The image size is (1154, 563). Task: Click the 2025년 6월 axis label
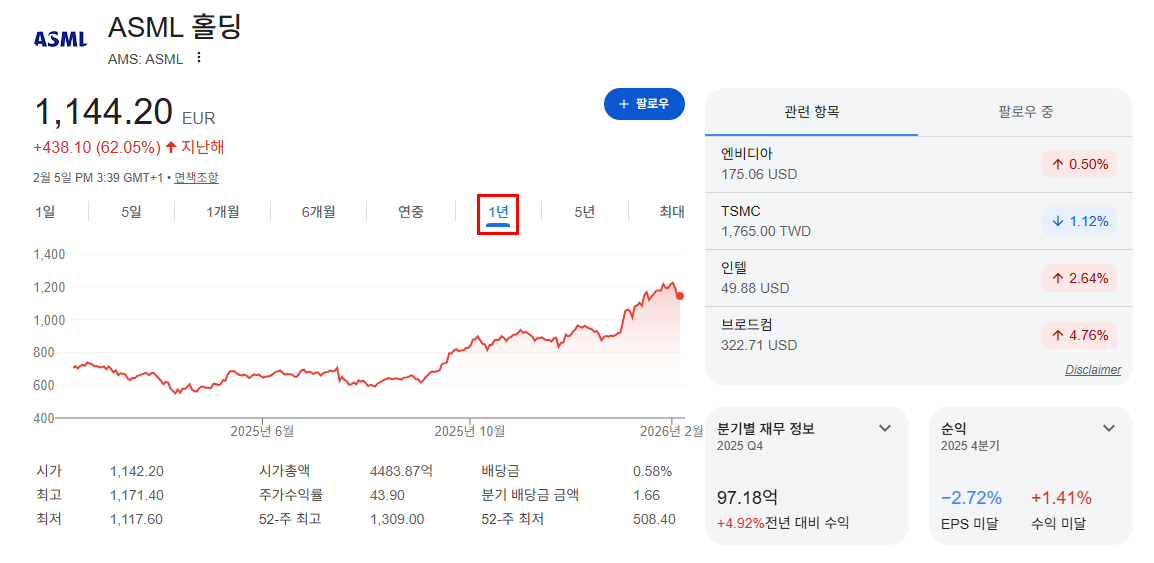click(x=262, y=431)
